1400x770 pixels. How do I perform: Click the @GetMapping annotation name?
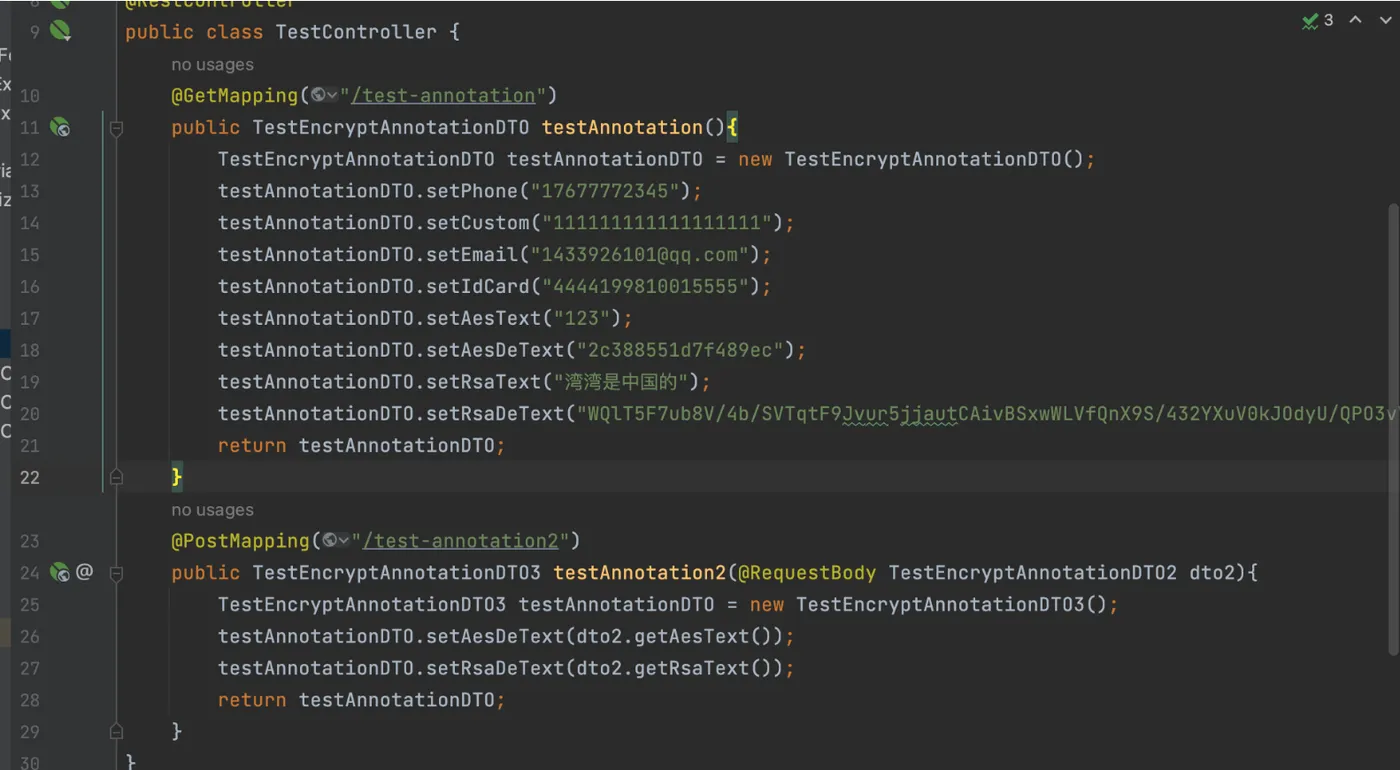(x=235, y=96)
